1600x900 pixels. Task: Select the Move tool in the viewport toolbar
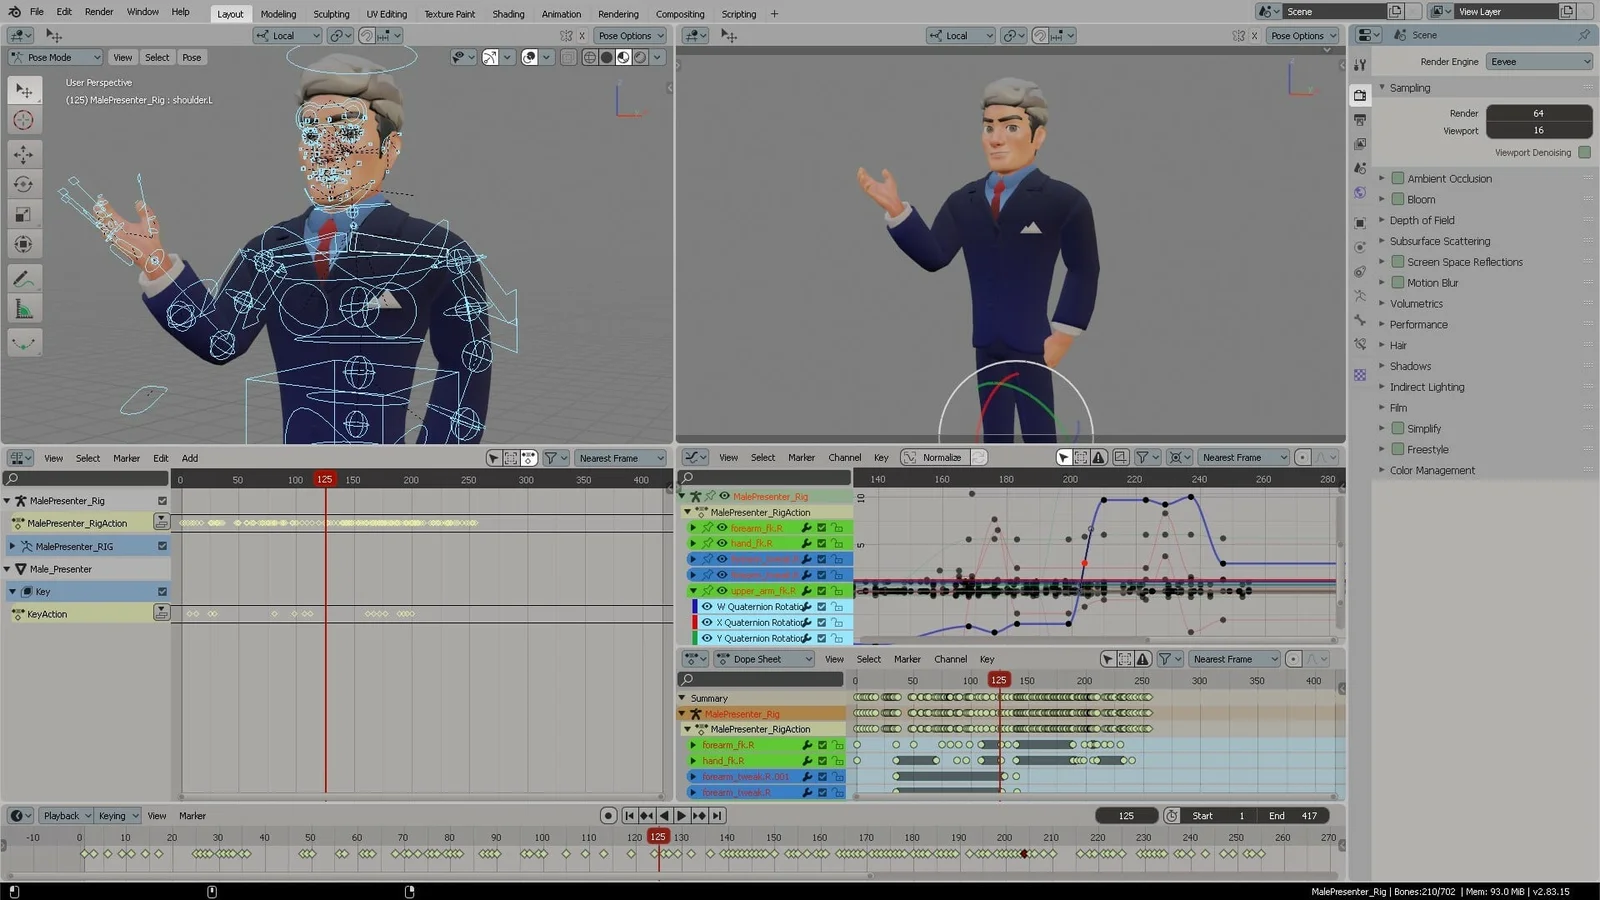tap(24, 154)
